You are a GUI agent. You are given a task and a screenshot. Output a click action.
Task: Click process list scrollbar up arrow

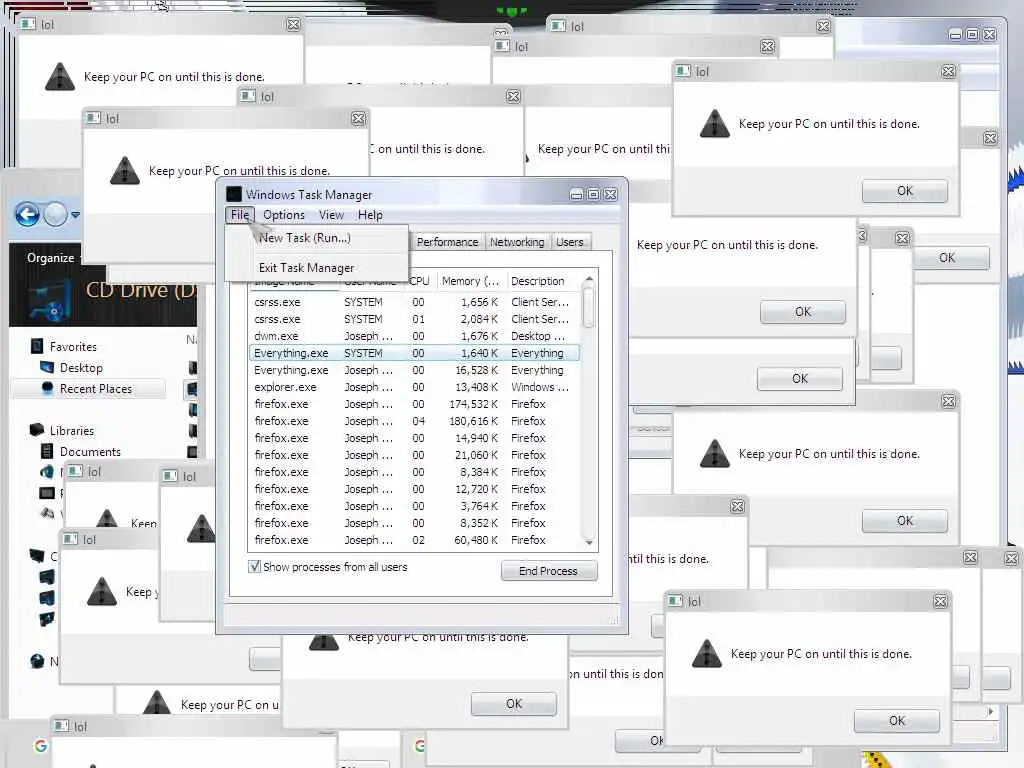pos(589,280)
